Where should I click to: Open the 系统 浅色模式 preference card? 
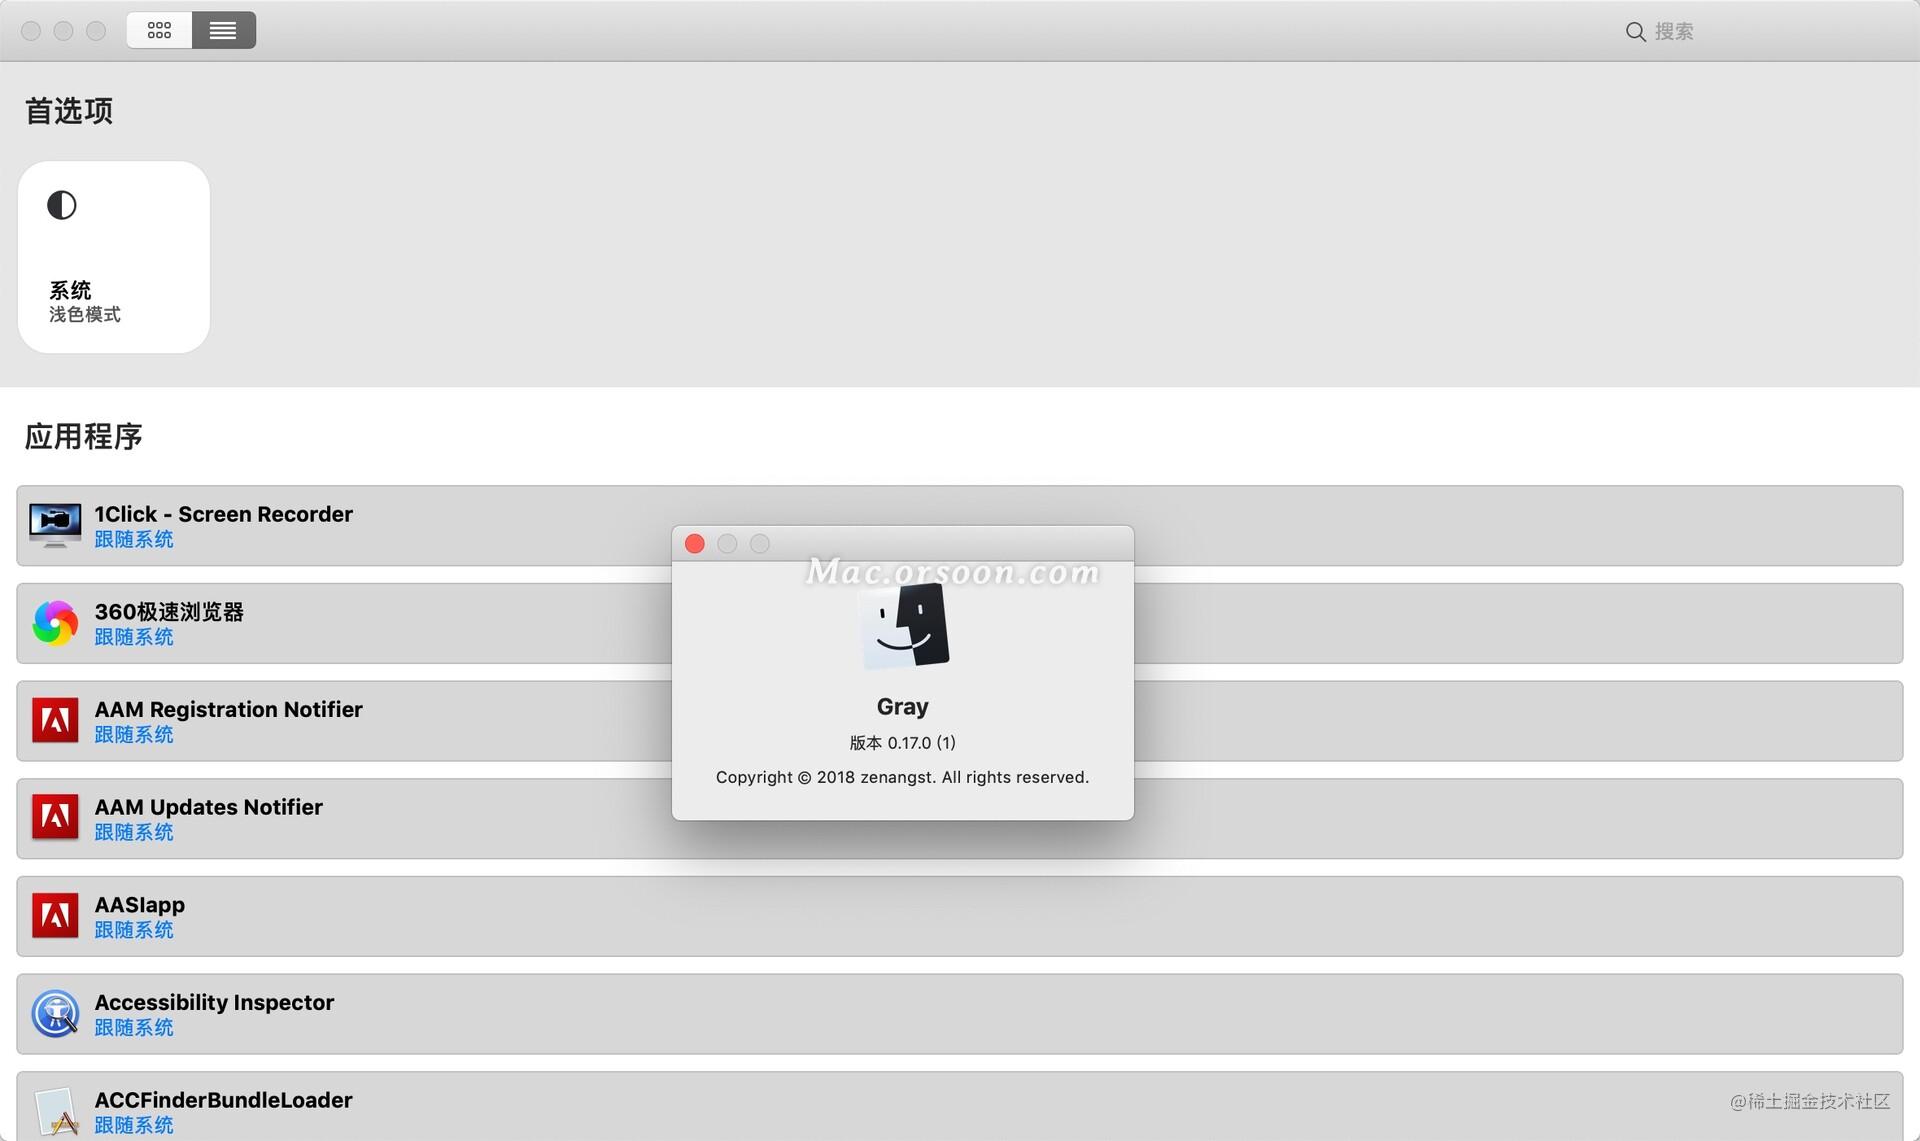tap(114, 257)
